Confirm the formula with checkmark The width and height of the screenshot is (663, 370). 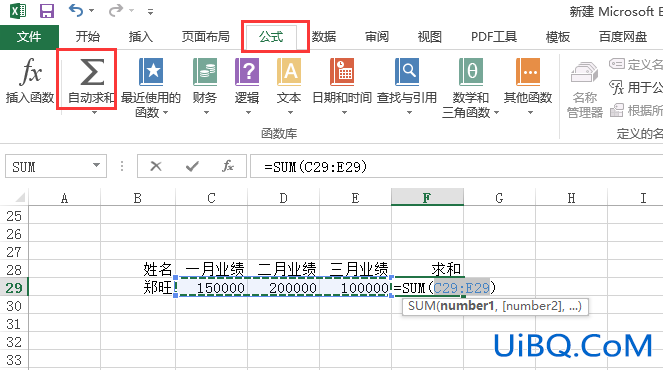point(192,166)
